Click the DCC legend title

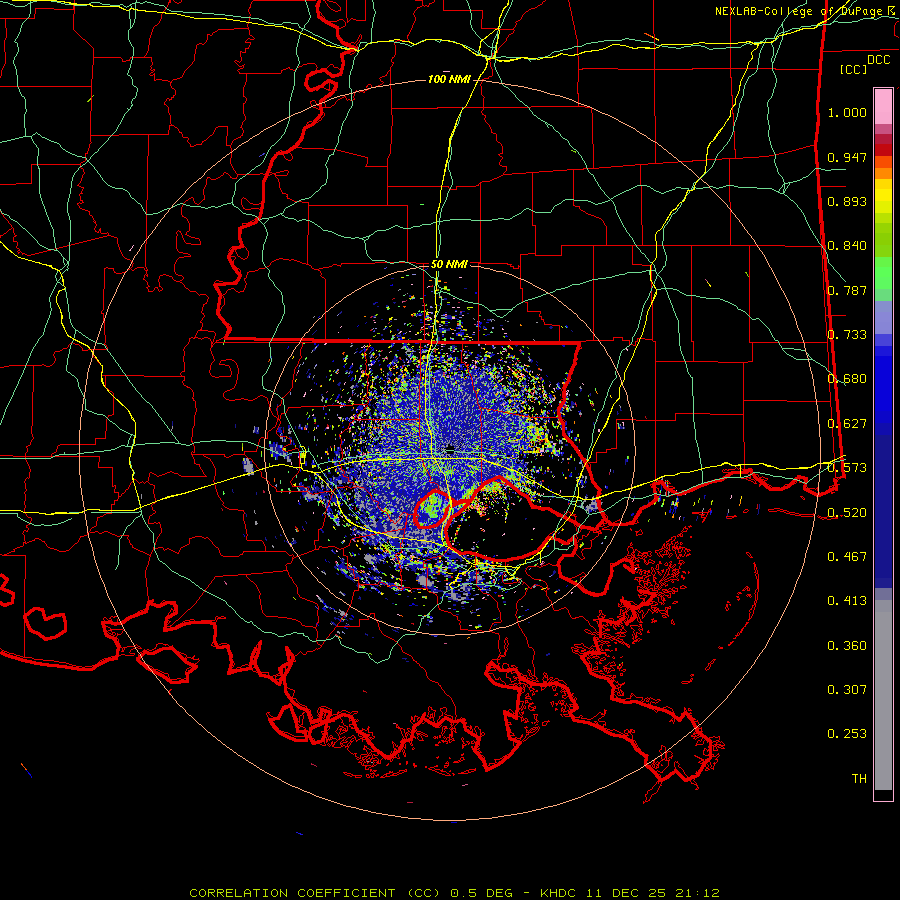pos(878,60)
